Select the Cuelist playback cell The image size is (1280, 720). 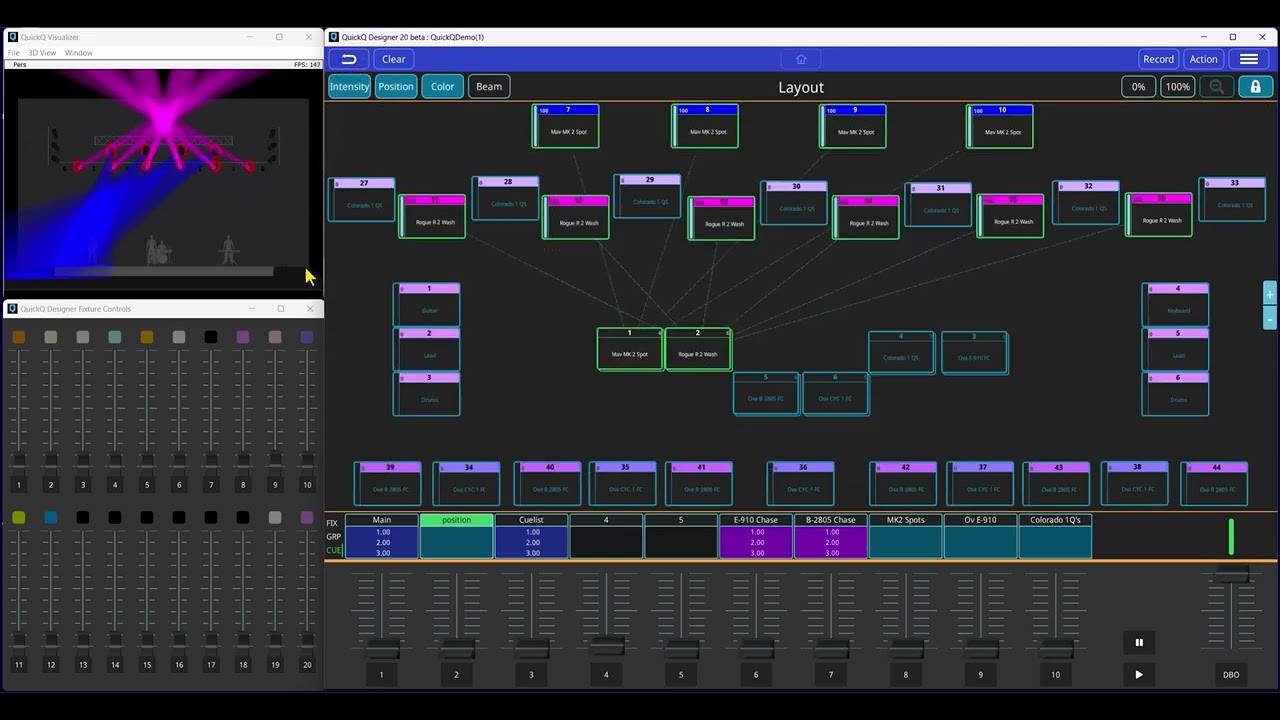point(531,536)
